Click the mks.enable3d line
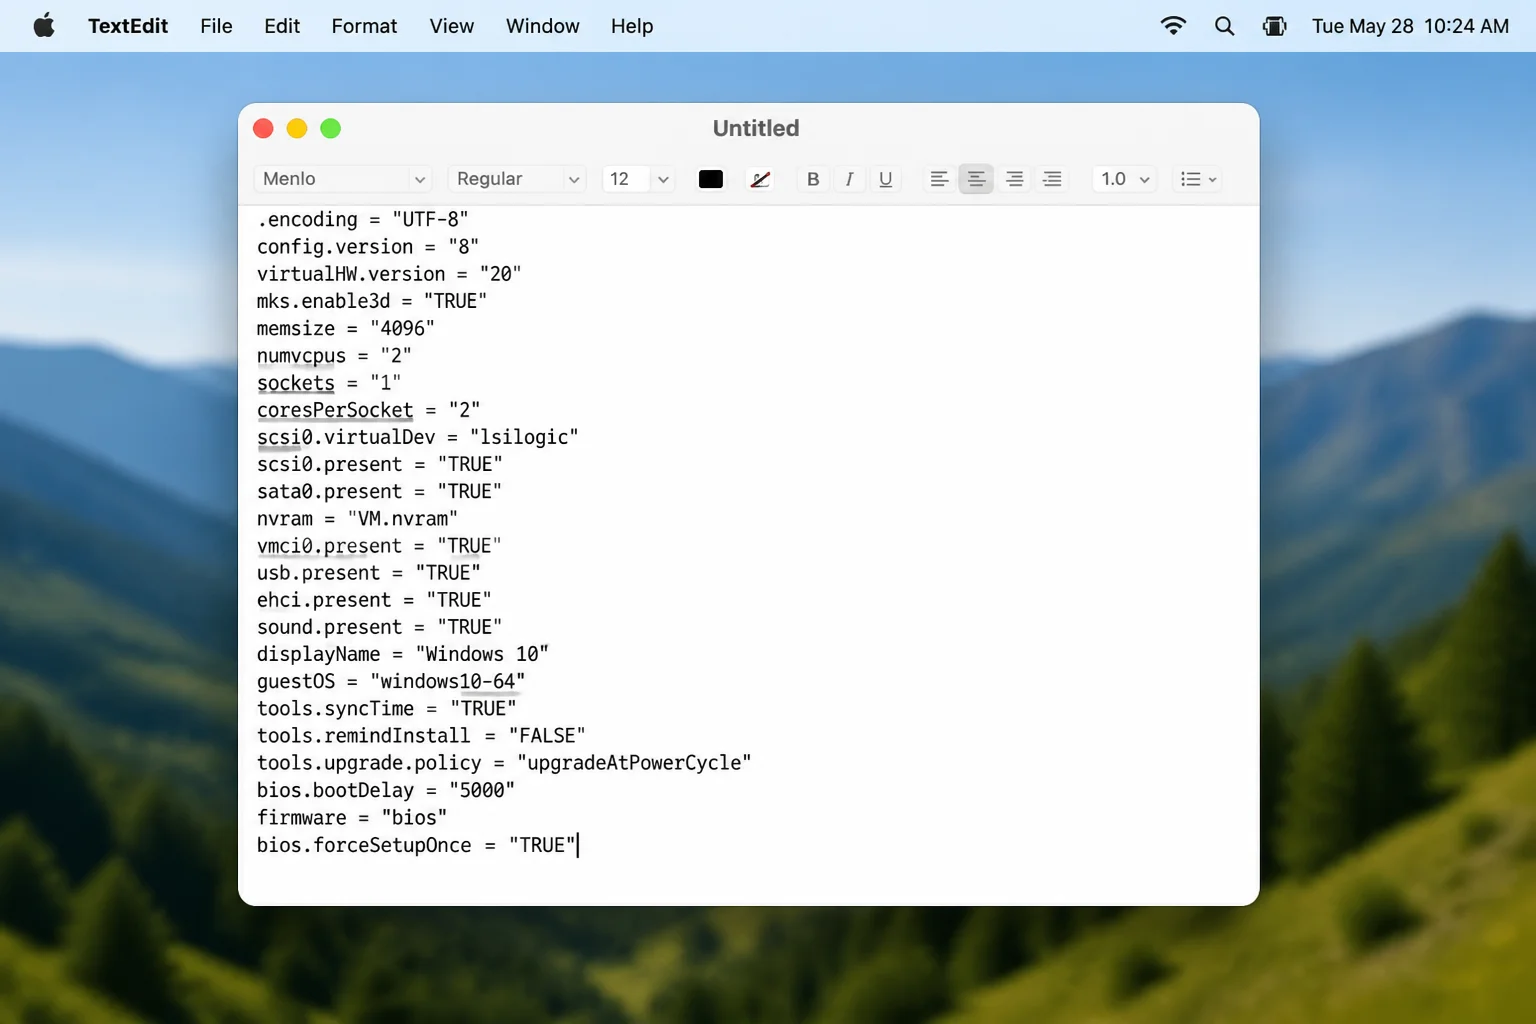This screenshot has height=1024, width=1536. coord(372,300)
